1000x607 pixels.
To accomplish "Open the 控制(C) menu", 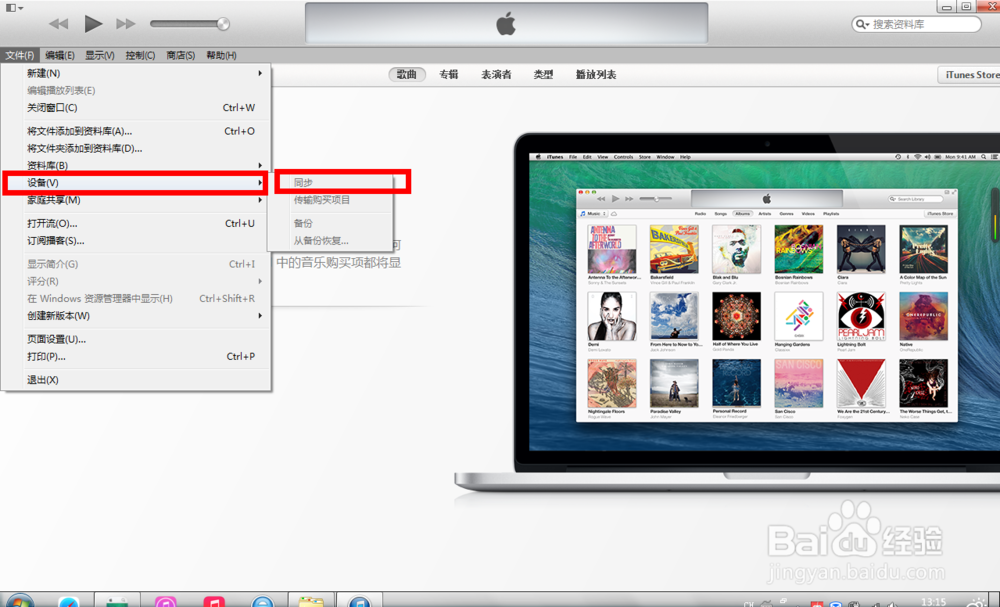I will tap(140, 55).
